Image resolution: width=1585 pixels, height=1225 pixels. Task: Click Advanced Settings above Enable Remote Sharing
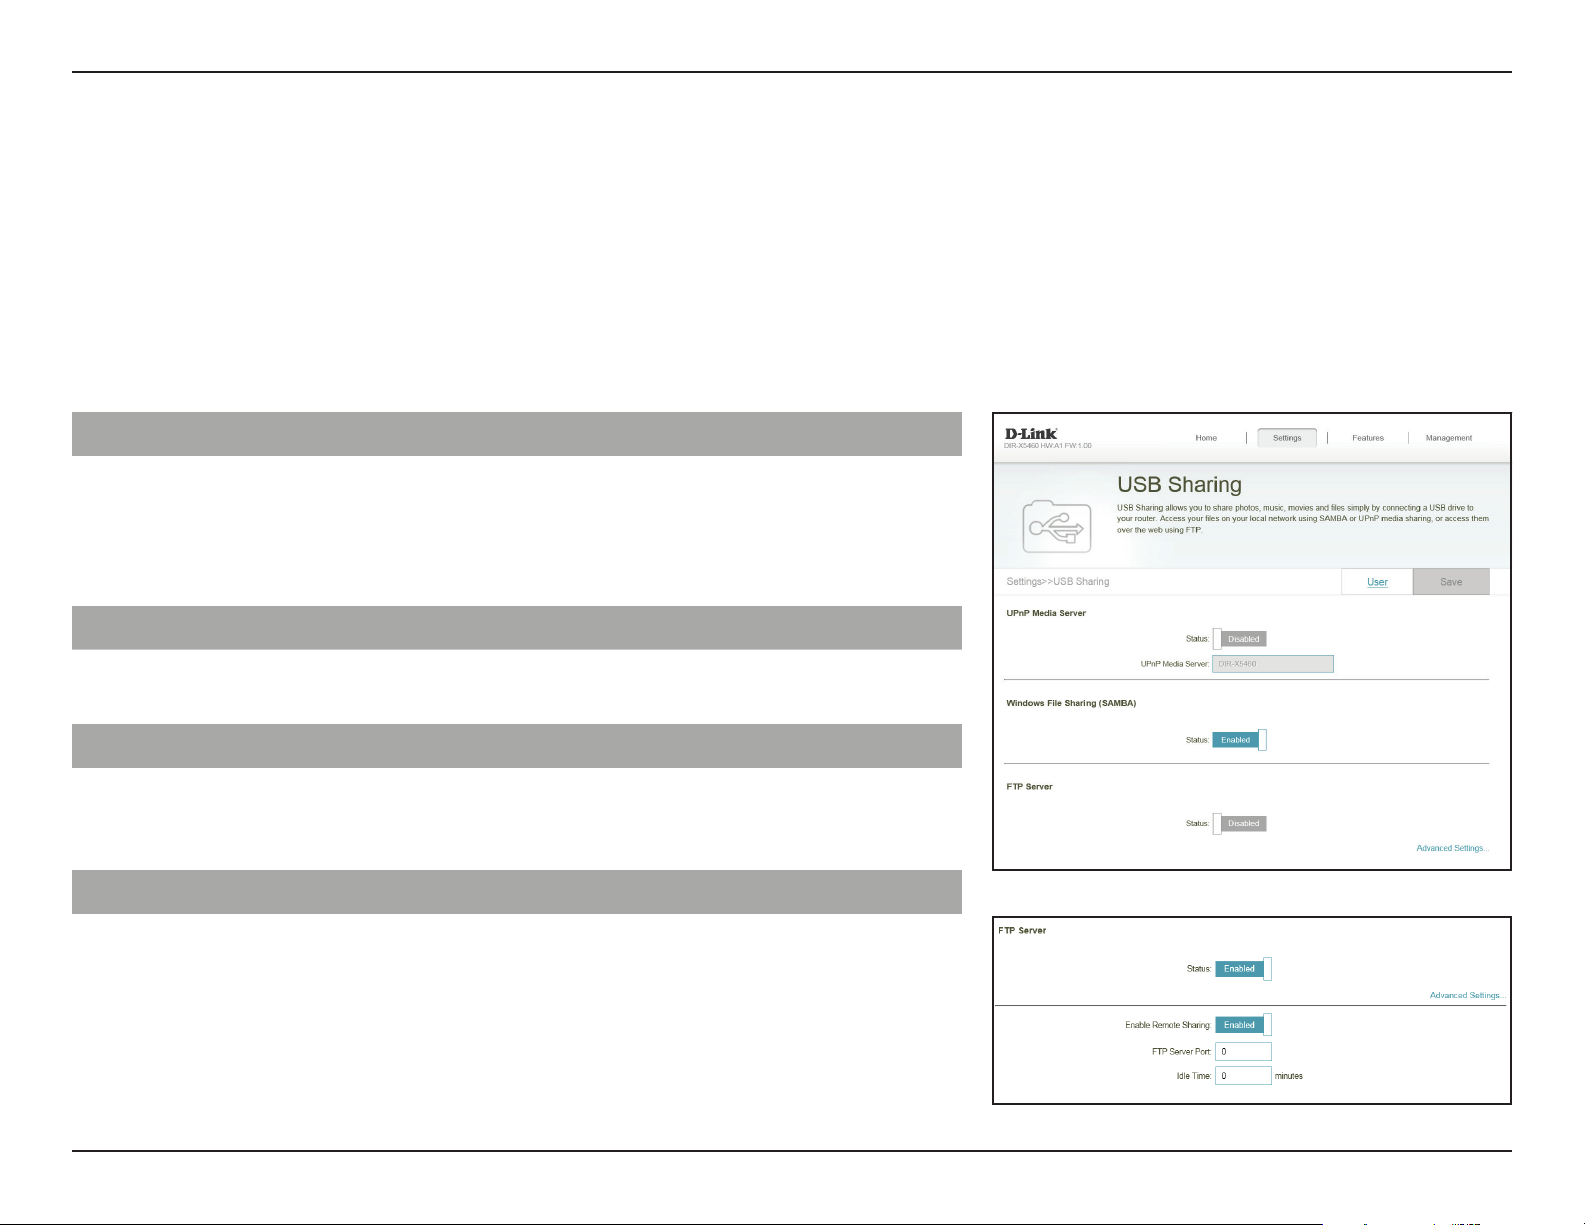pyautogui.click(x=1466, y=995)
